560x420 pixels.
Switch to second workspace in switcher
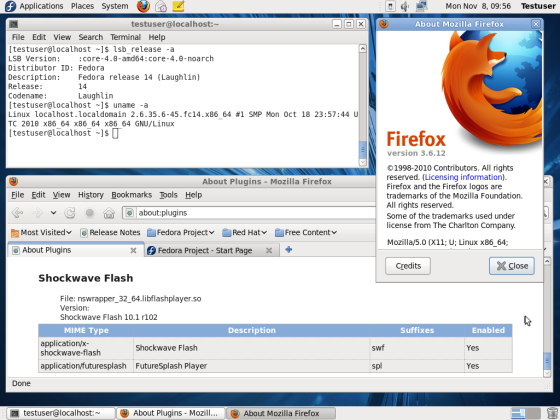533,413
